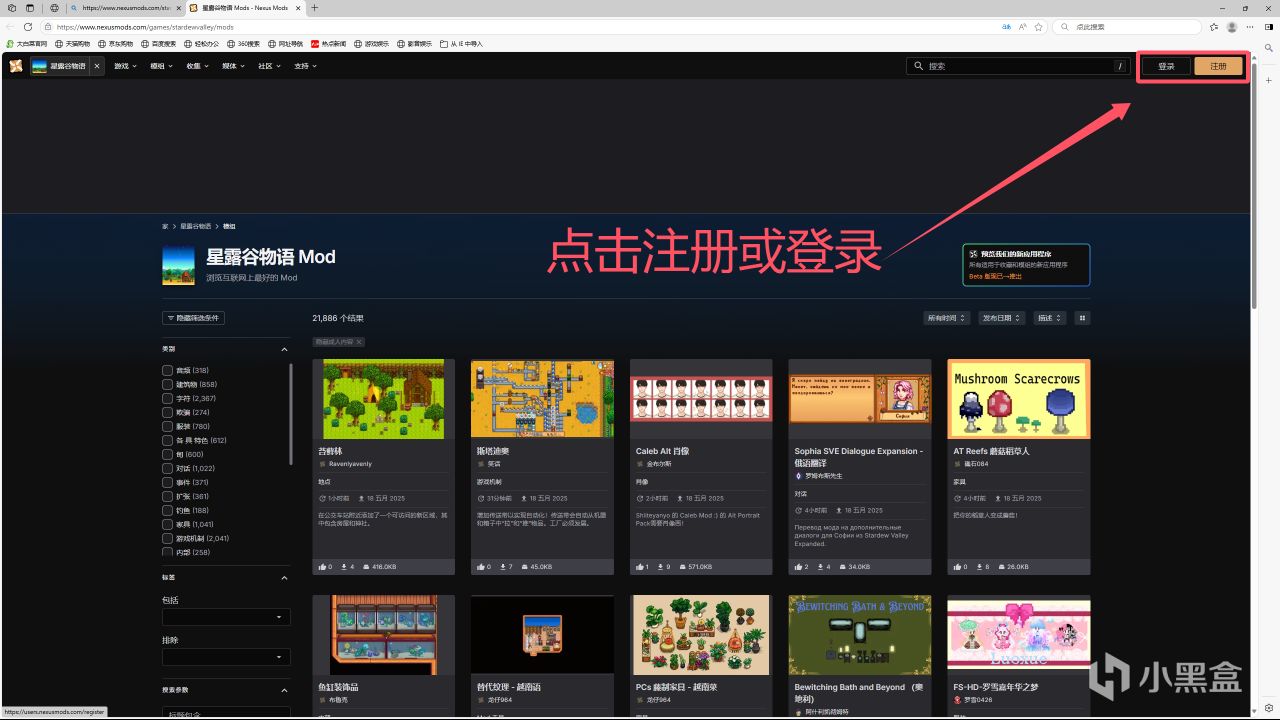Bookmark this page with the star icon
1280x720 pixels.
click(1040, 27)
